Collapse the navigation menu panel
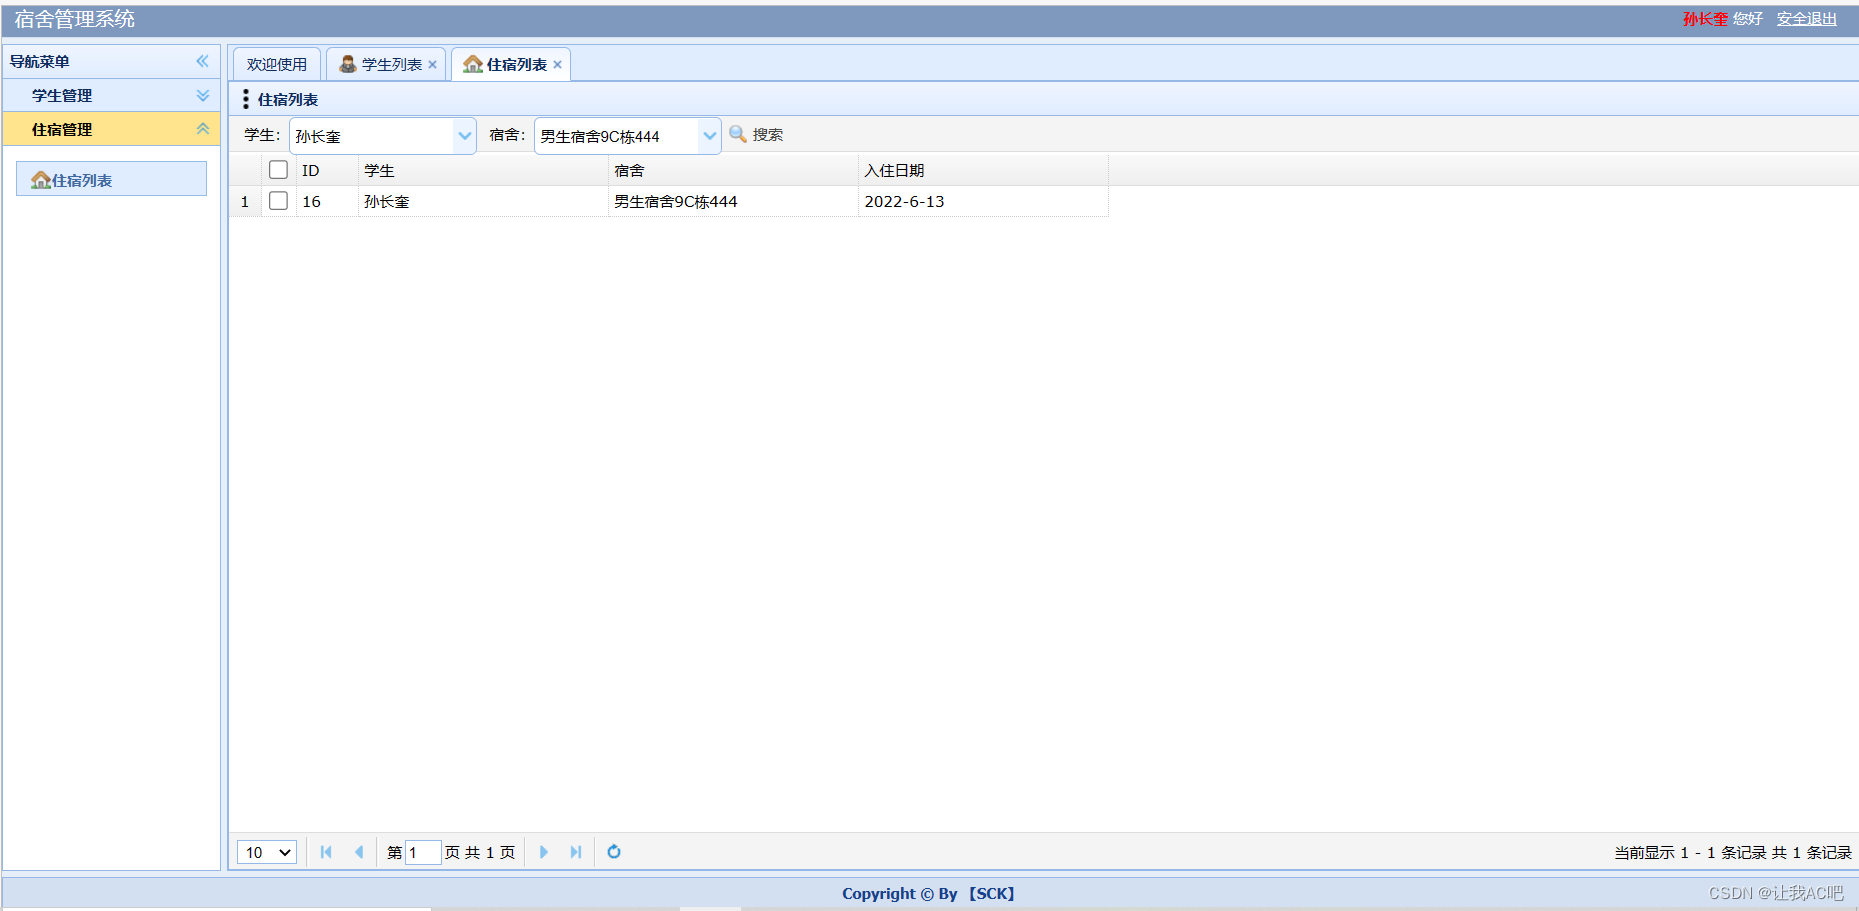Screen dimensions: 1859x911 202,61
